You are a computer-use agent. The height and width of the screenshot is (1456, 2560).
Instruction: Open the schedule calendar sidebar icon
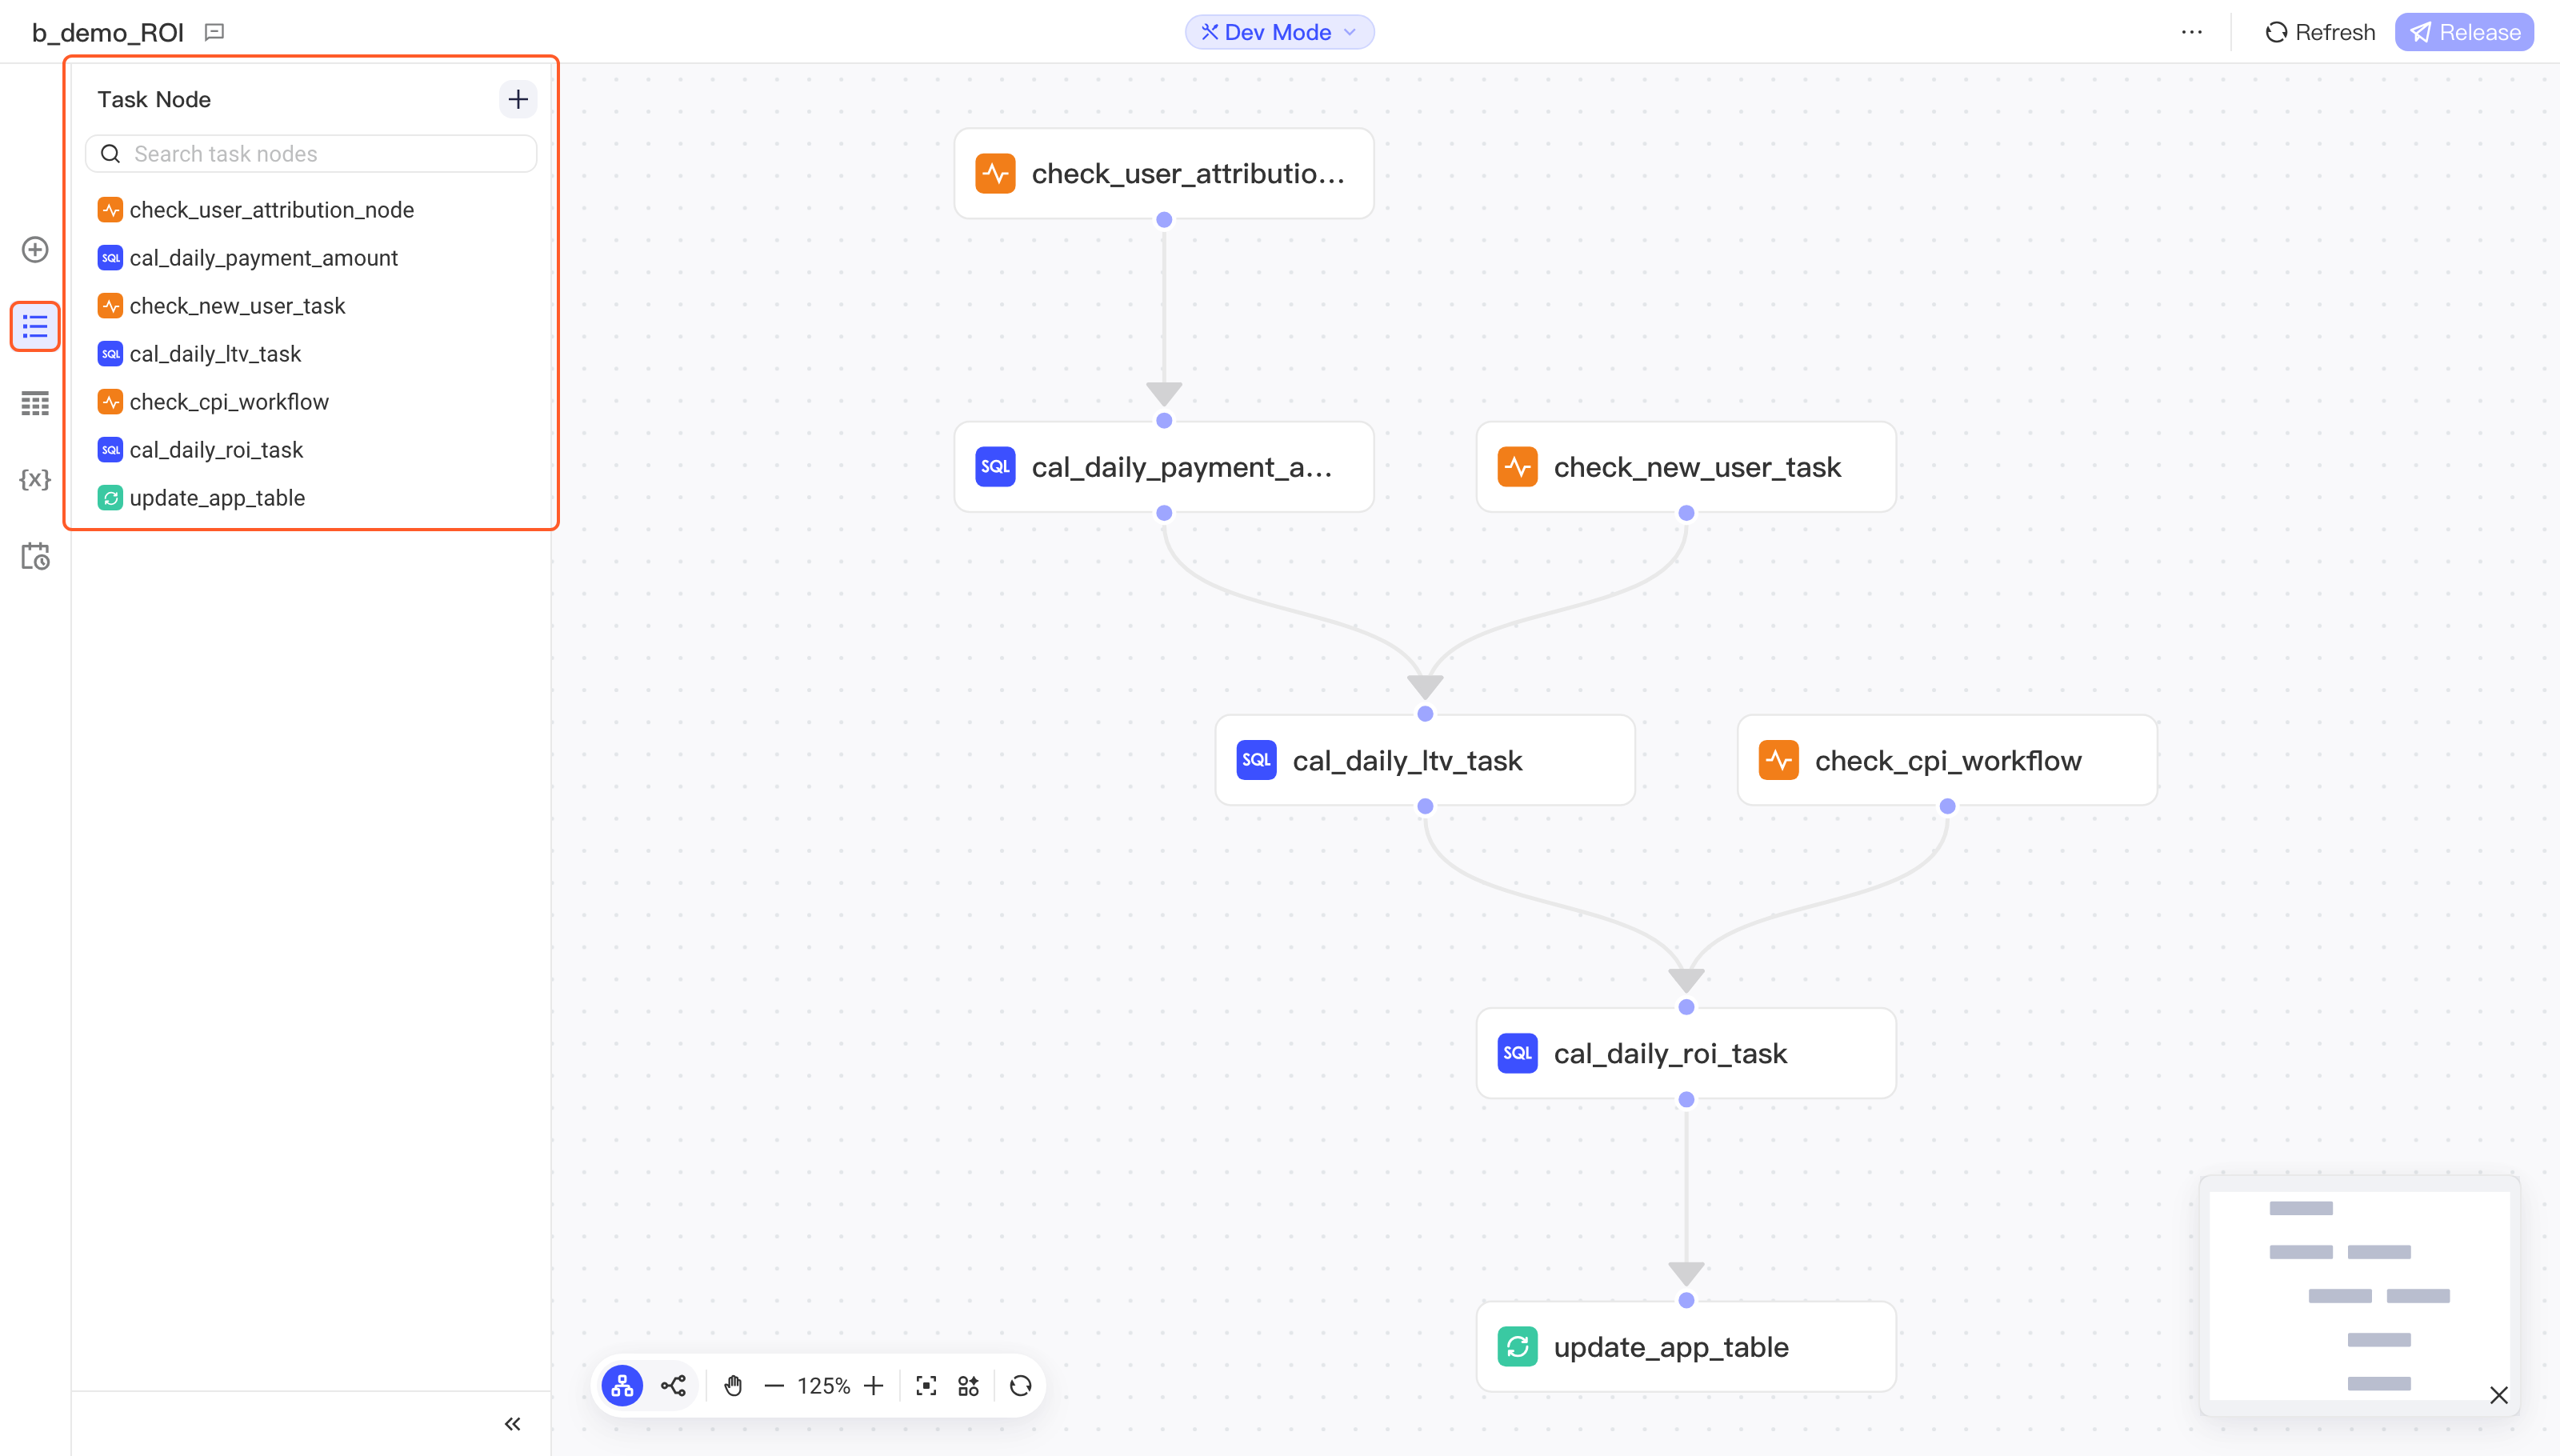click(x=35, y=556)
